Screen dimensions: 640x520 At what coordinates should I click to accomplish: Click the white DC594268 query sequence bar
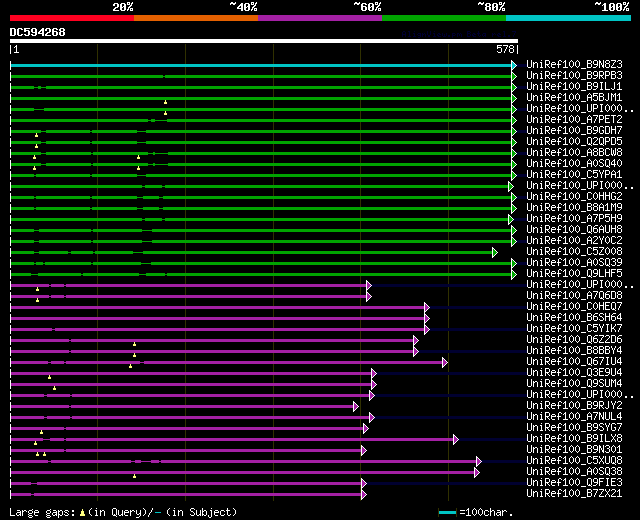[264, 41]
